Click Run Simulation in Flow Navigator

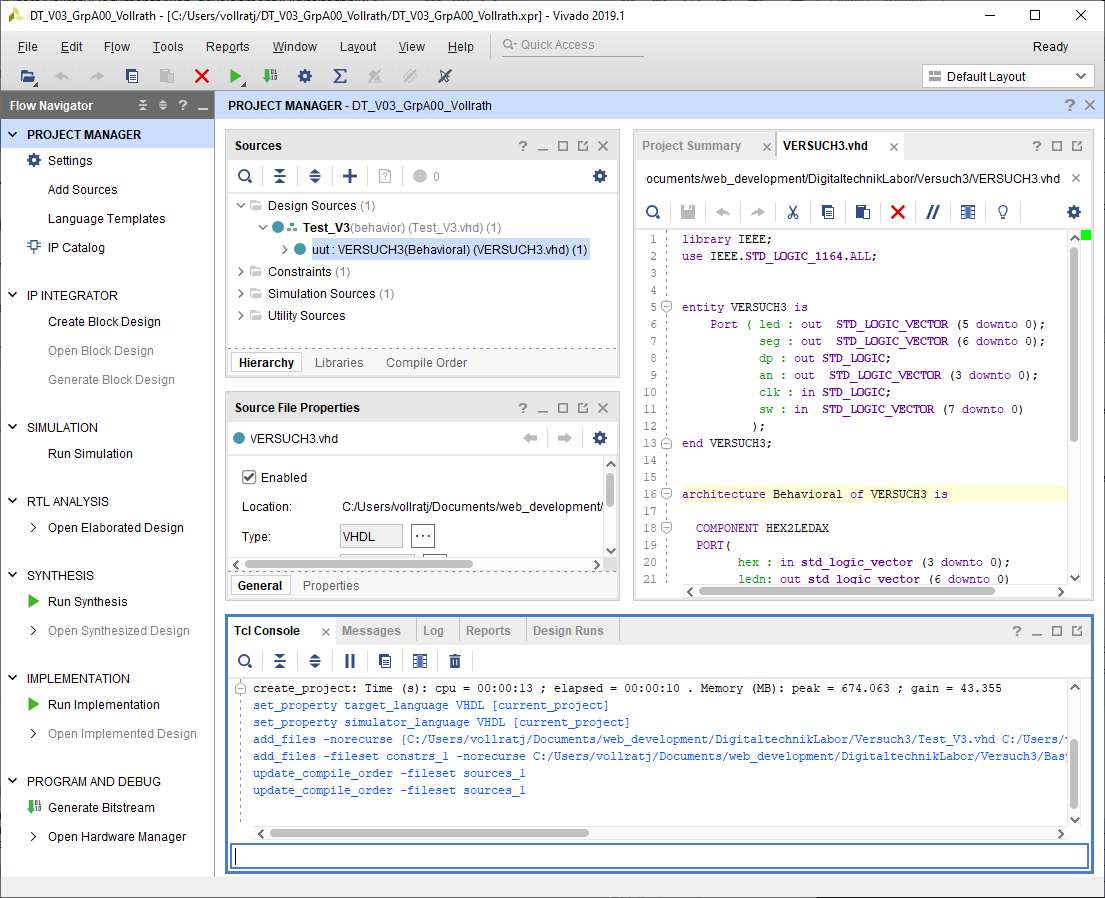click(90, 454)
